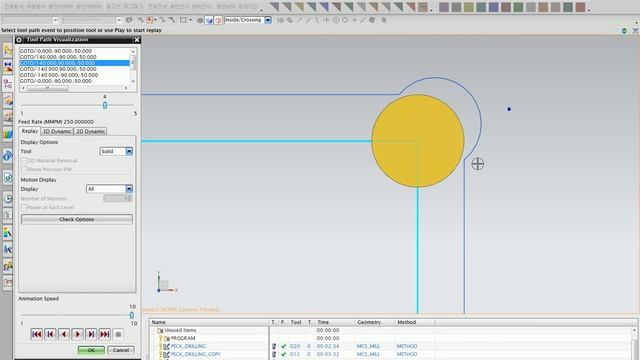The image size is (640, 360).
Task: Click the Tool column header
Action: click(296, 322)
